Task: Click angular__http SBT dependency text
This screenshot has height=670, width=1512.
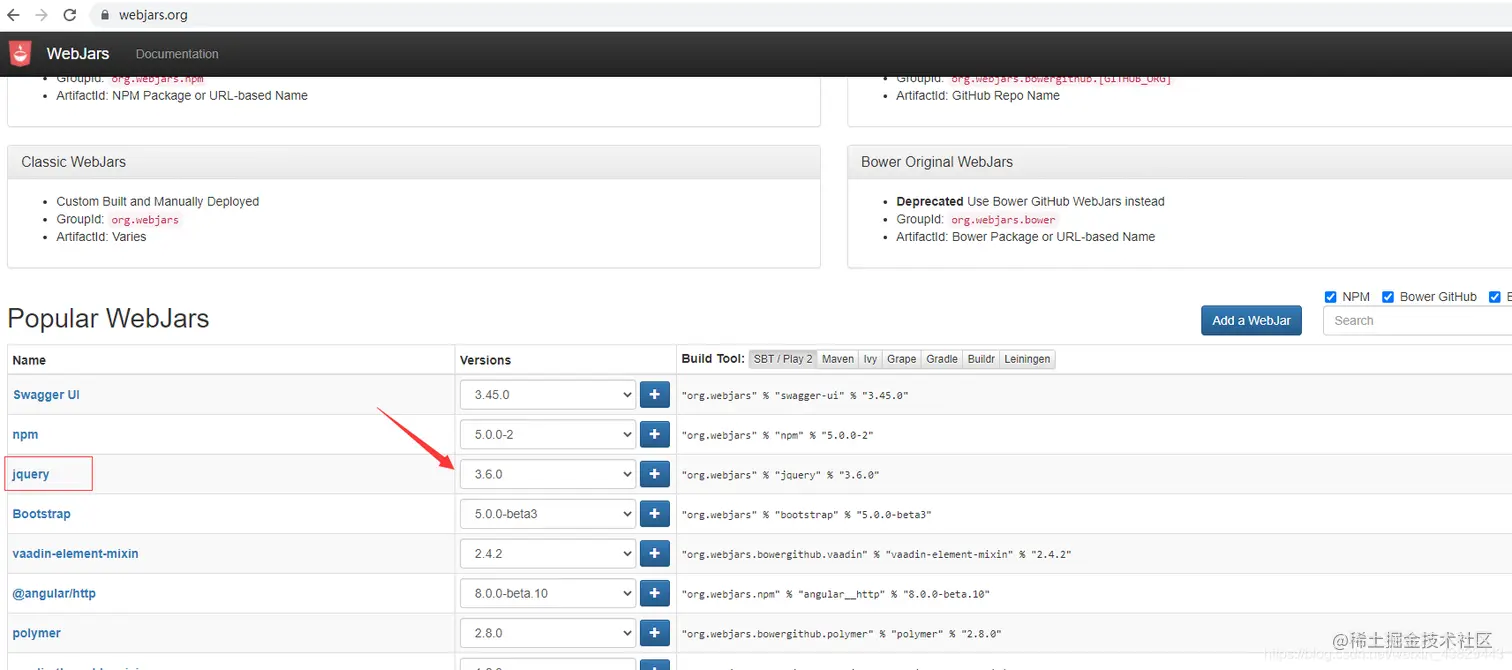Action: [x=835, y=594]
